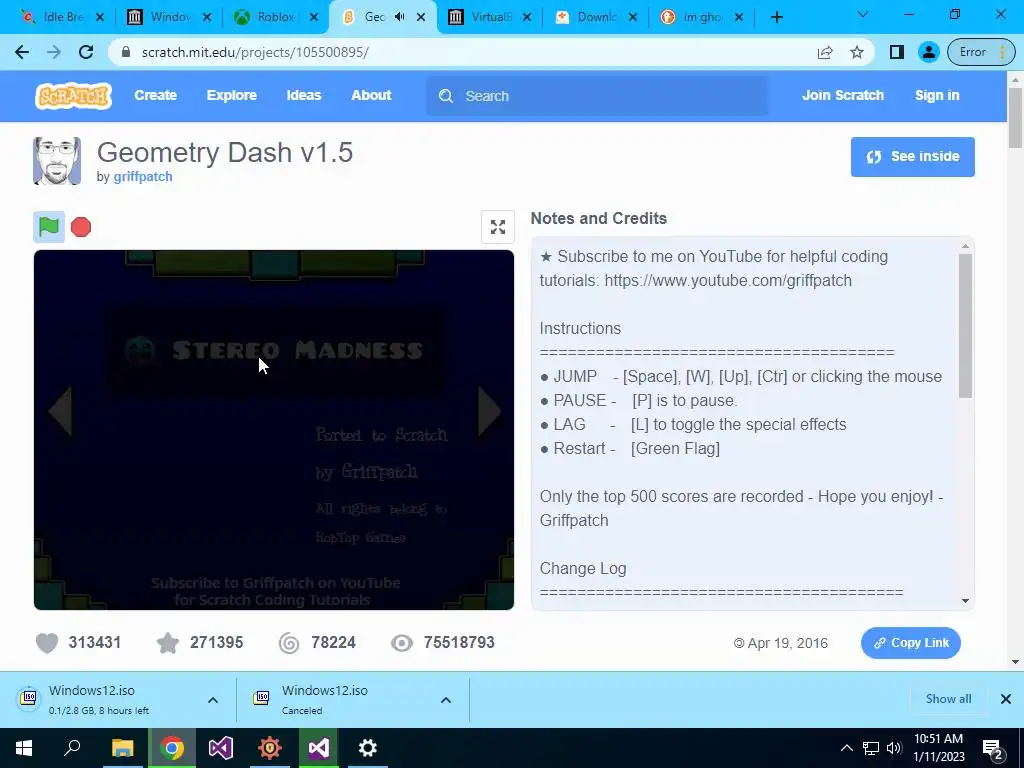Open the tab search chevron
This screenshot has width=1024, height=768.
point(863,14)
